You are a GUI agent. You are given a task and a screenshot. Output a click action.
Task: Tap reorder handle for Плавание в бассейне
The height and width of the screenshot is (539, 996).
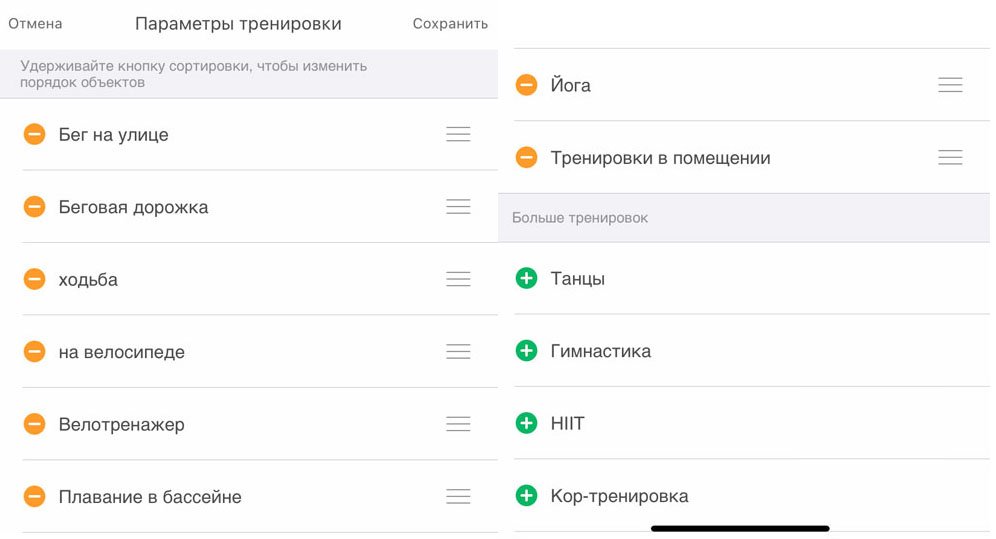[458, 496]
